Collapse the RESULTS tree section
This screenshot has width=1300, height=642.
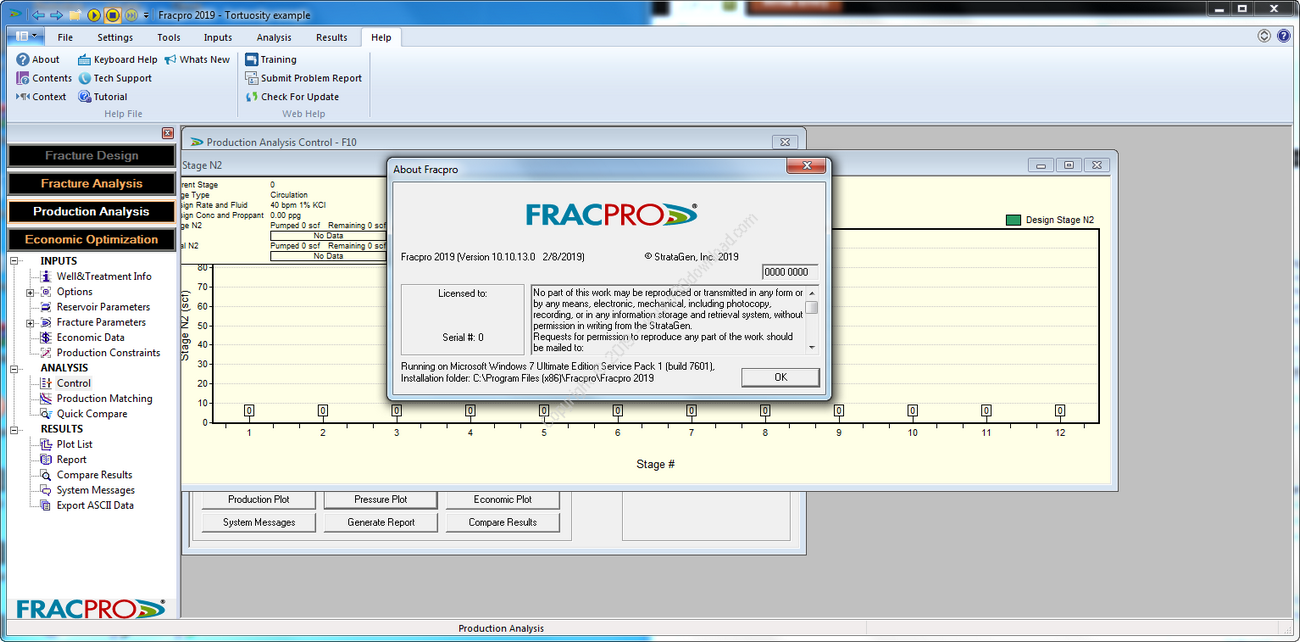click(15, 429)
